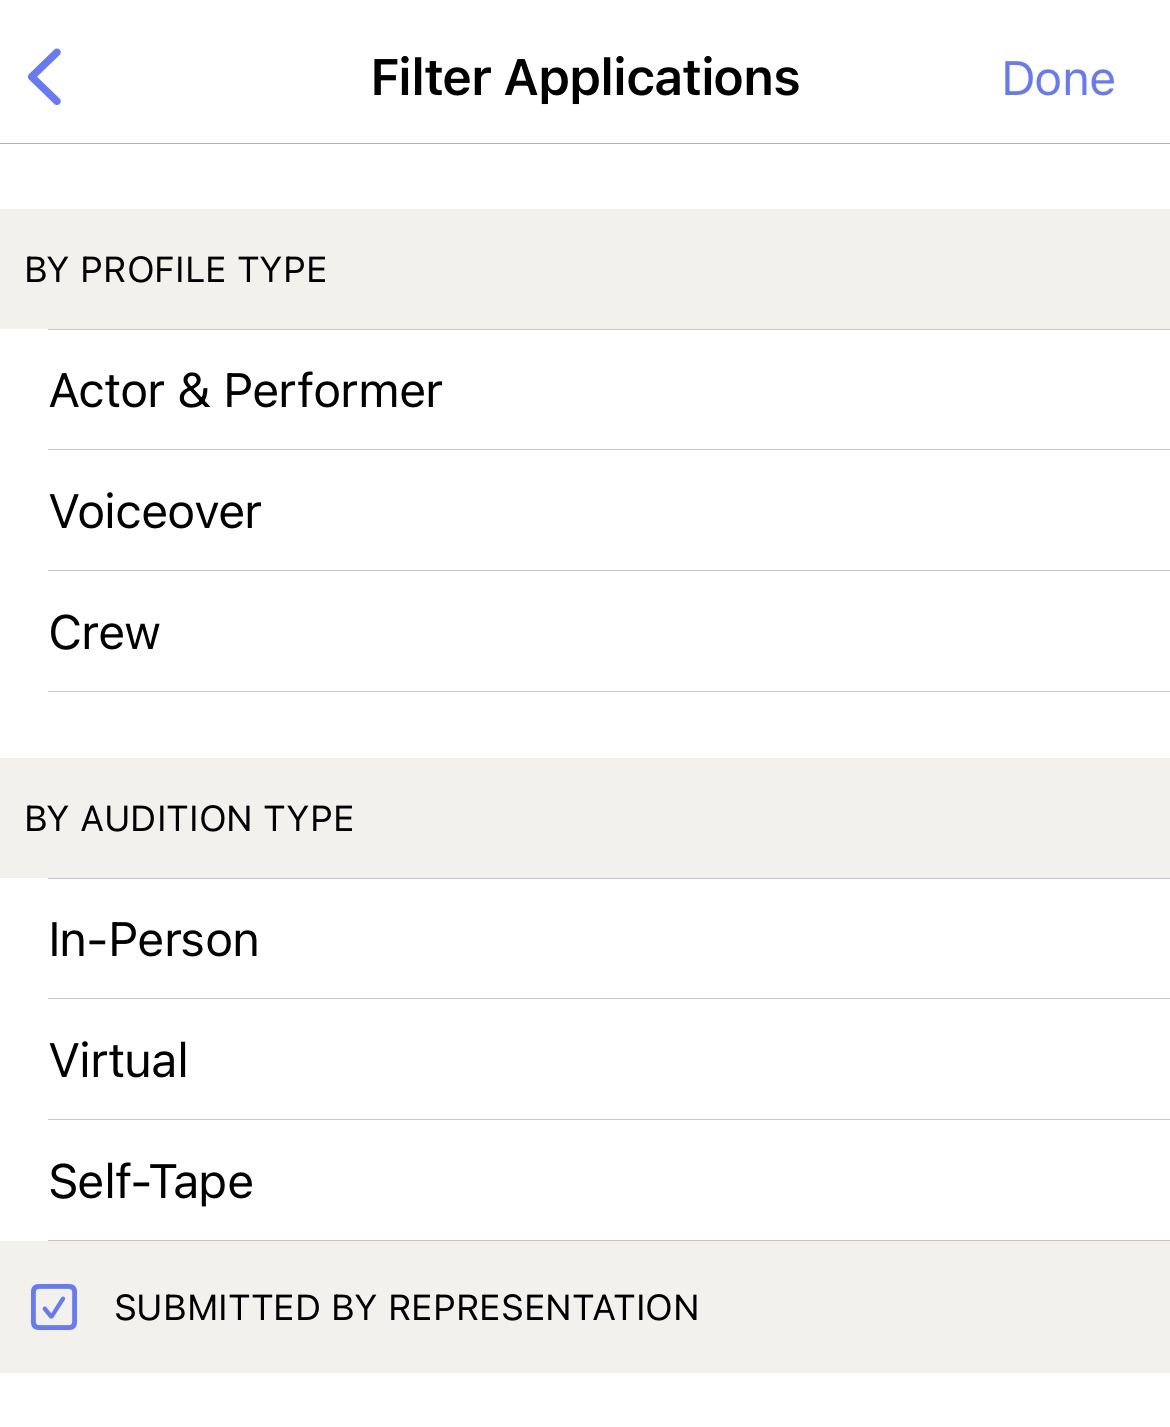The image size is (1170, 1427).
Task: Go back using the blue arrow icon
Action: tap(45, 77)
